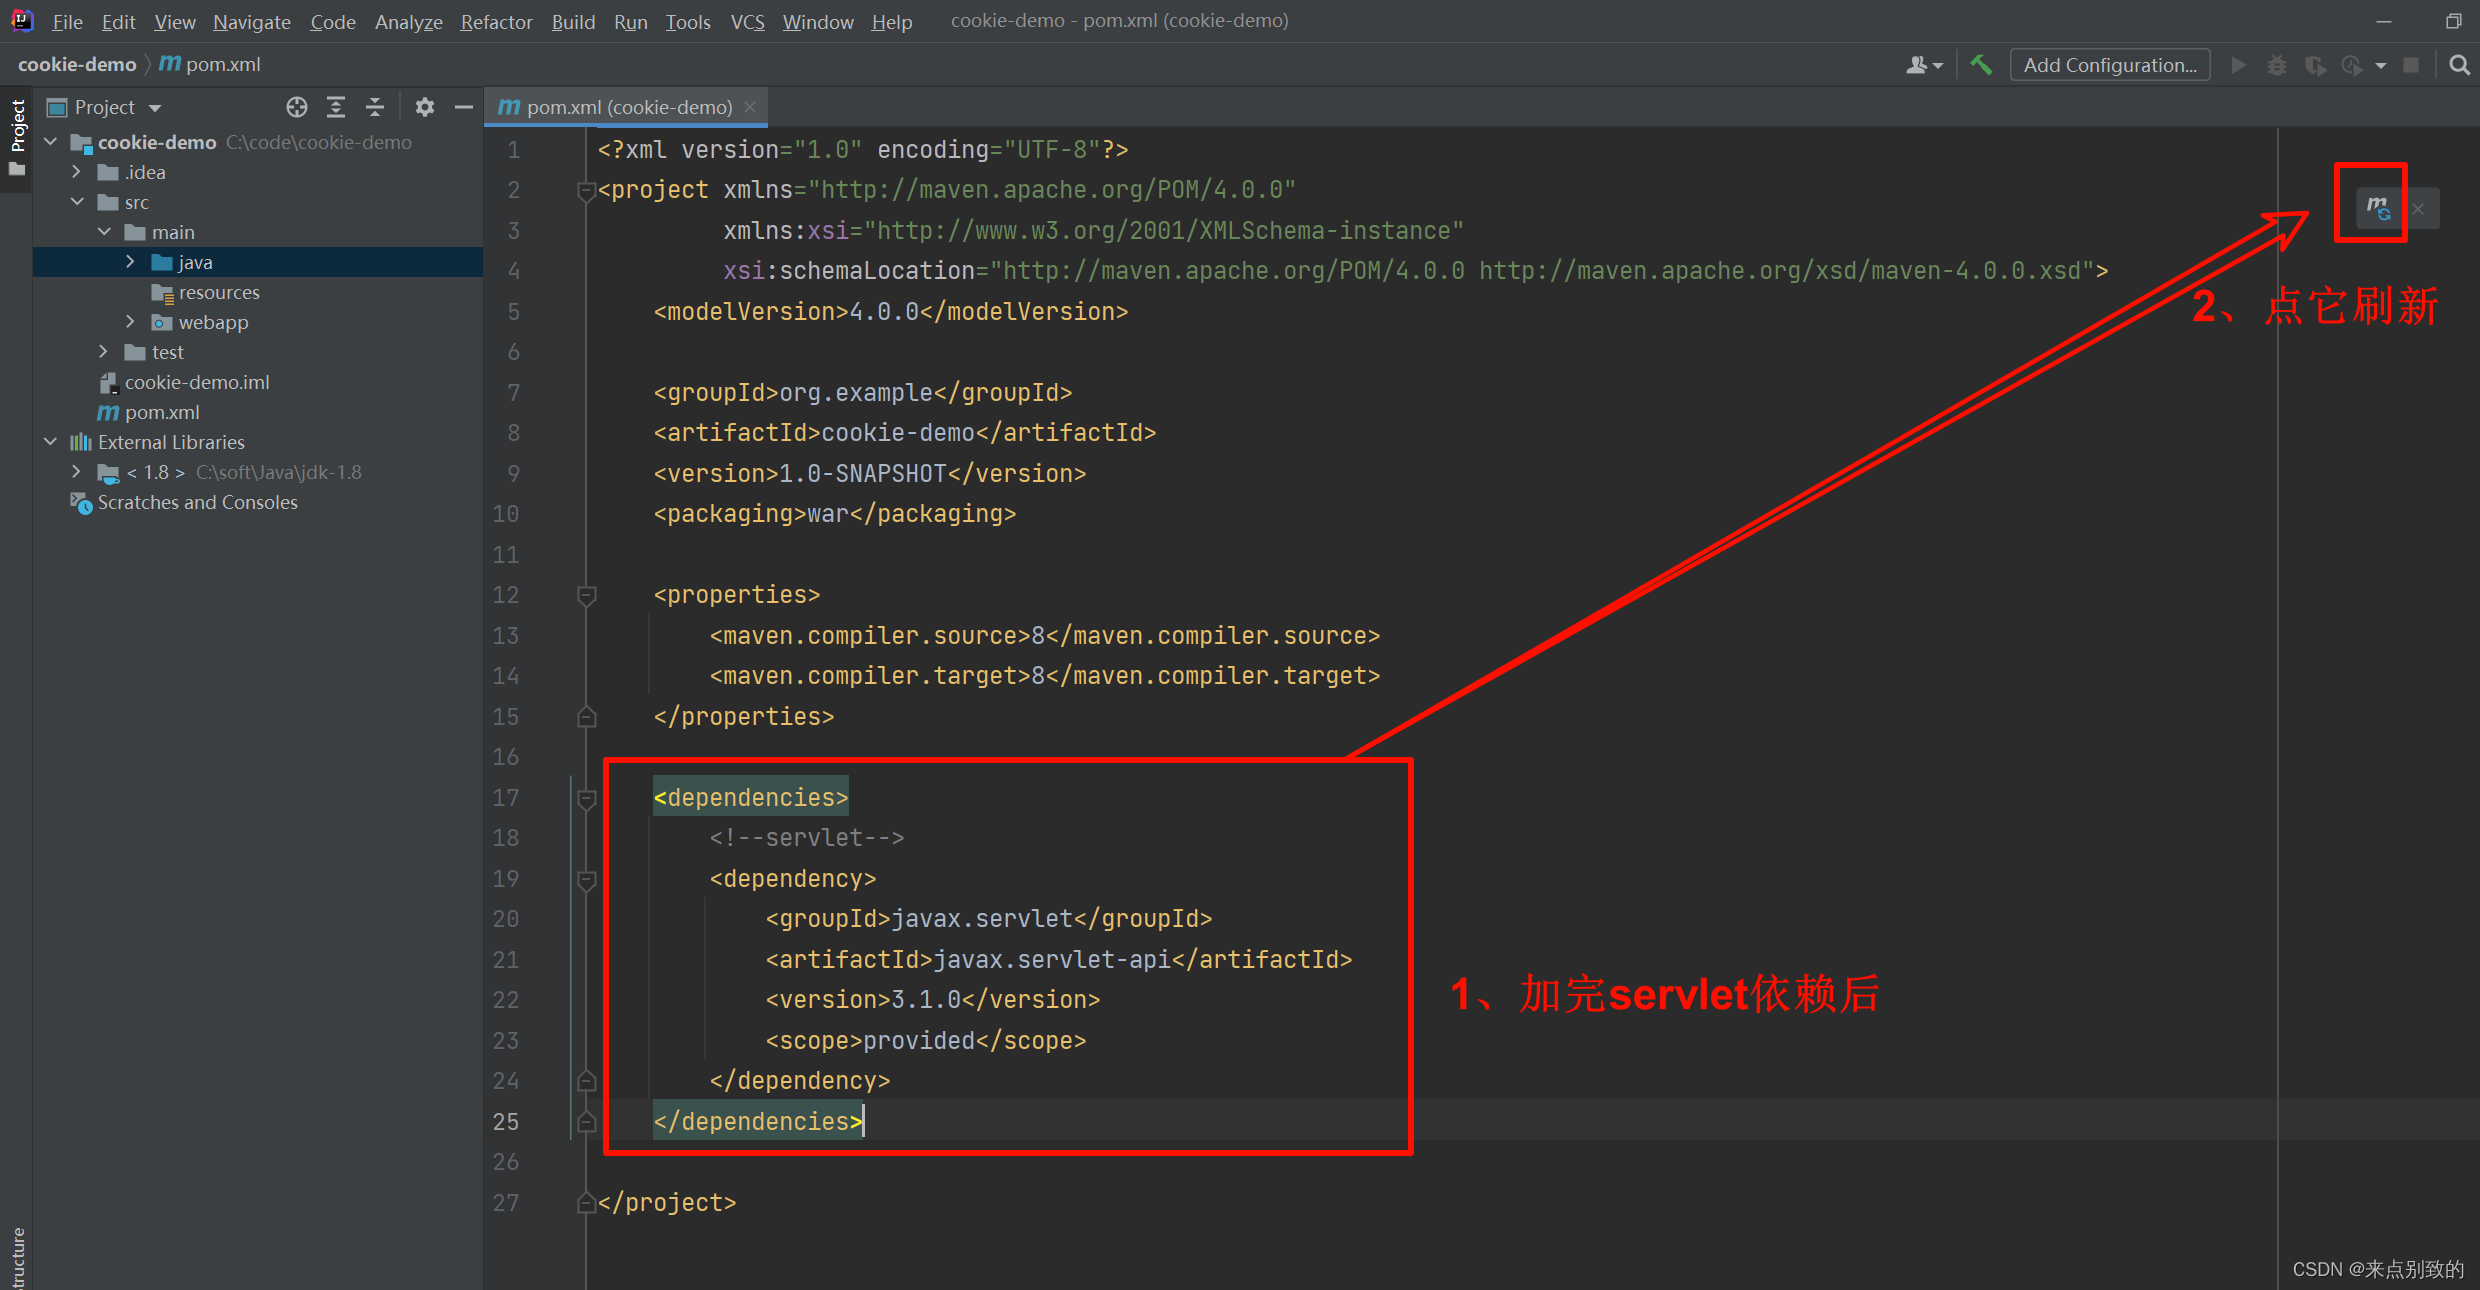Click Collapse All in Project panel toolbar
The height and width of the screenshot is (1290, 2480).
374,107
